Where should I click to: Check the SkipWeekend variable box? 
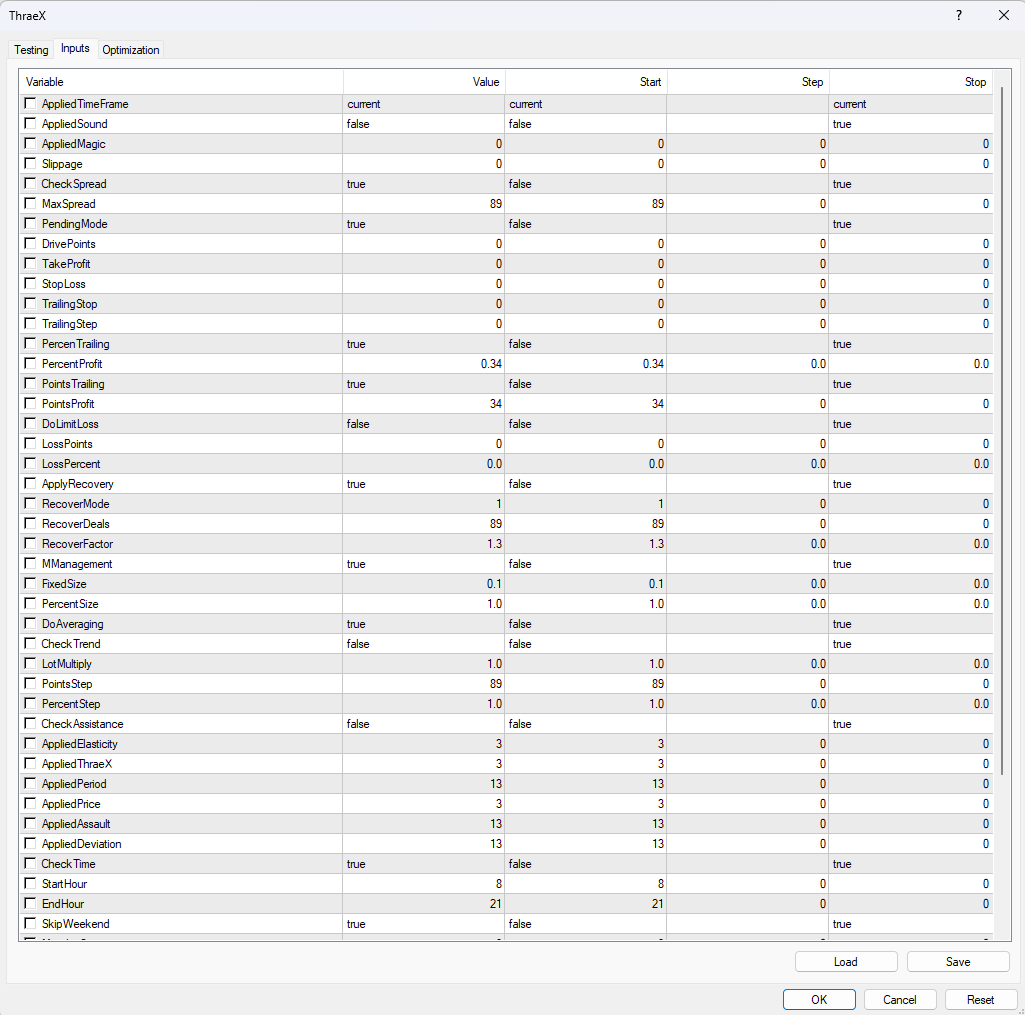tap(29, 924)
